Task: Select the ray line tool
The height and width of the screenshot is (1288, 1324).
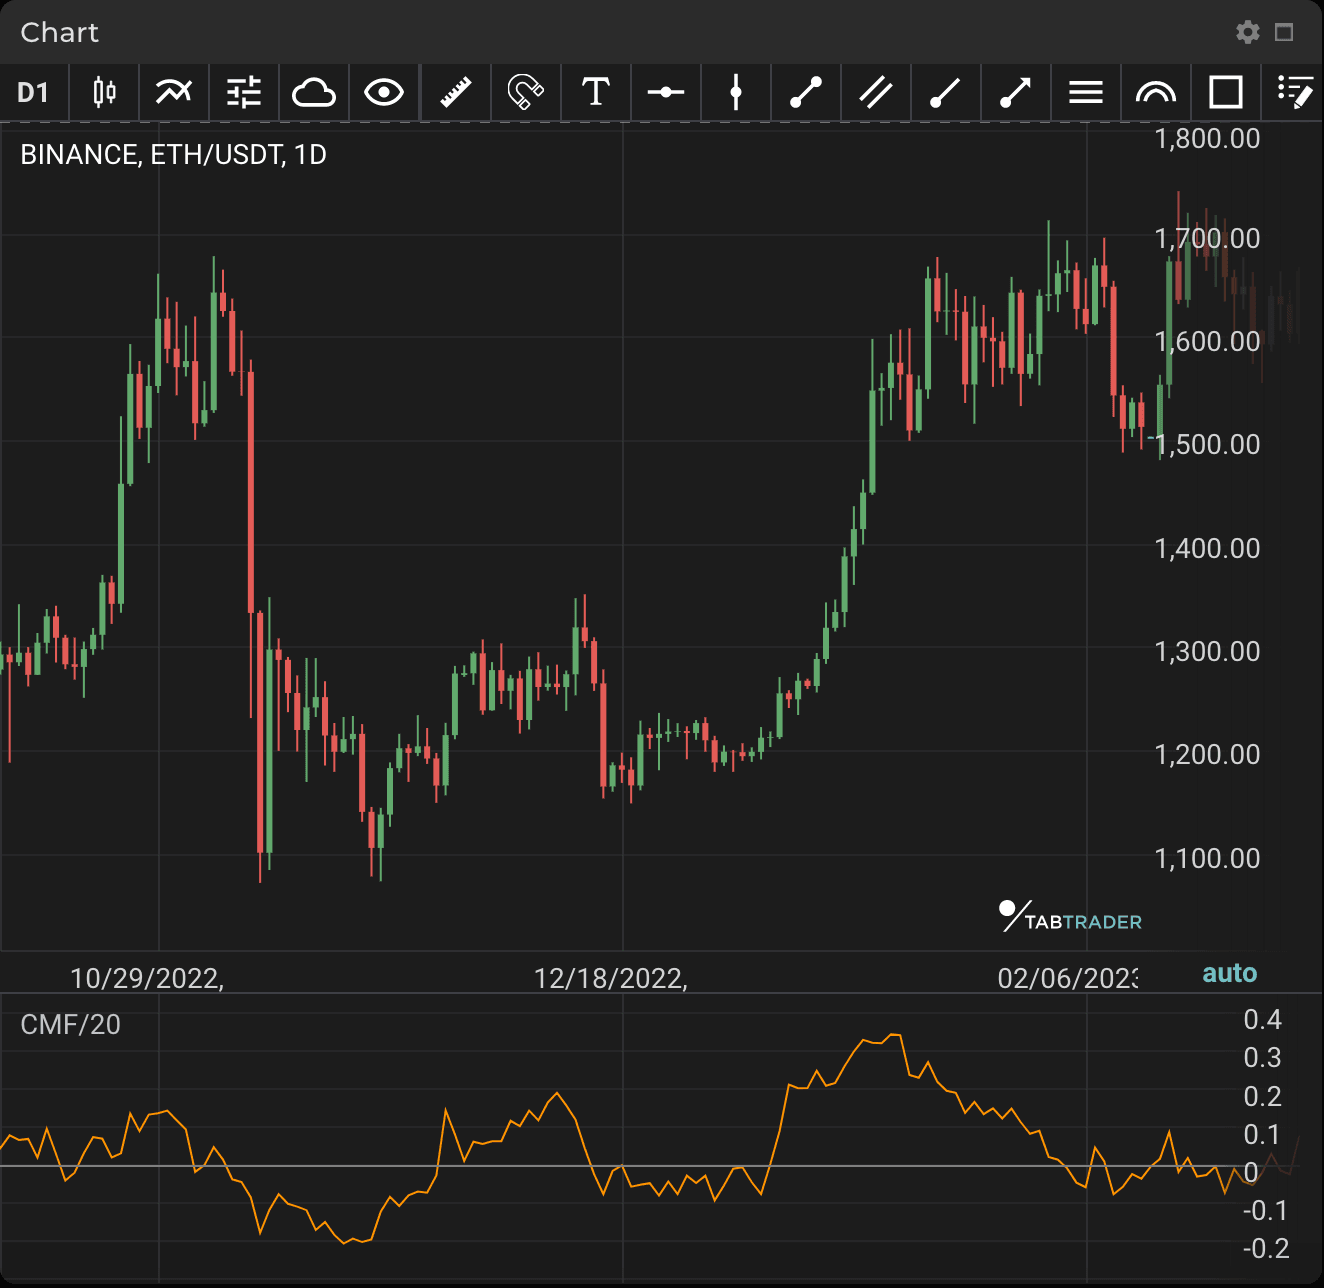Action: [x=946, y=93]
